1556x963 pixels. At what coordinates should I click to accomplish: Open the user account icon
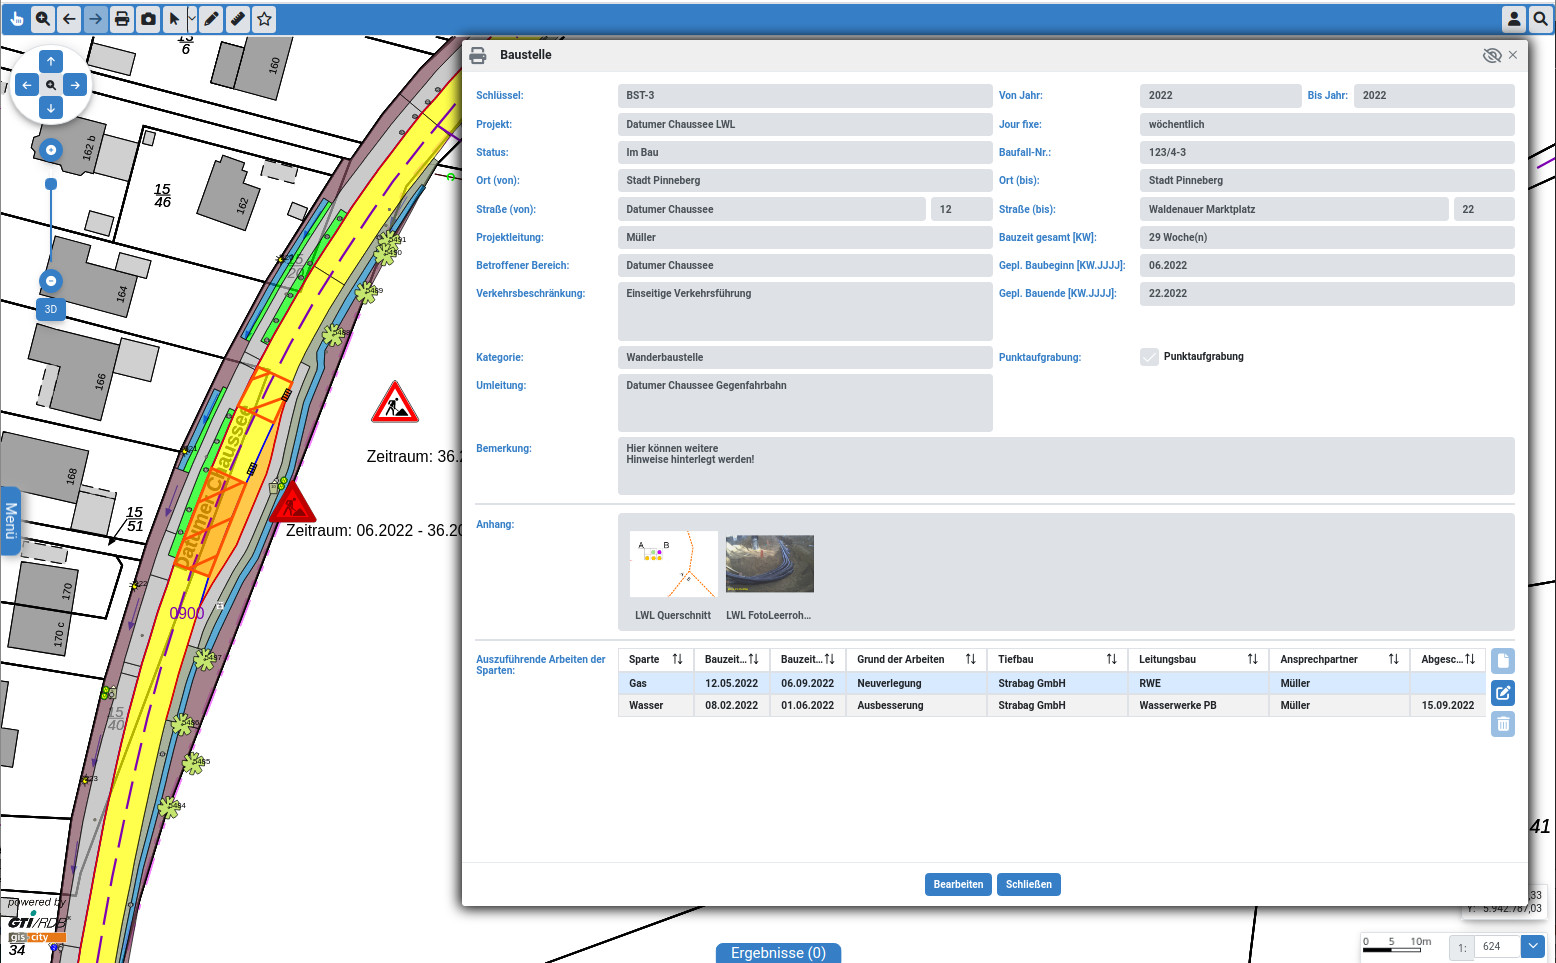pos(1514,19)
